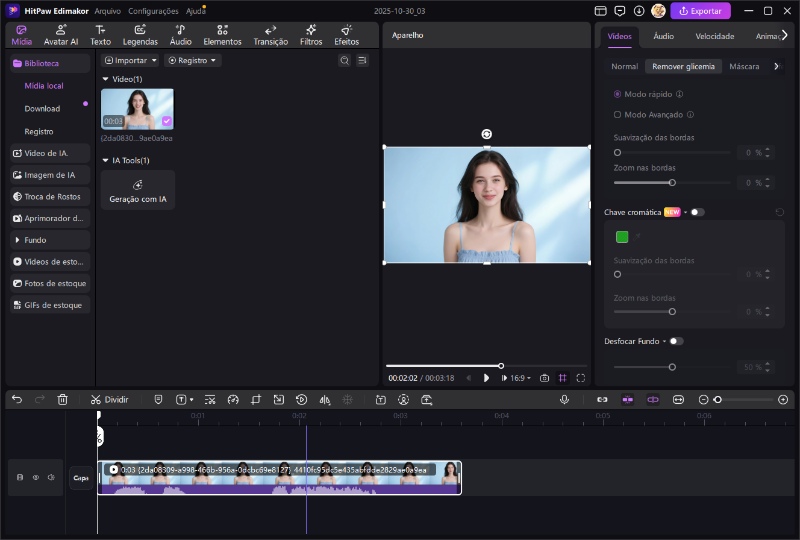800x540 pixels.
Task: Click the Dividir split tool
Action: 109,399
